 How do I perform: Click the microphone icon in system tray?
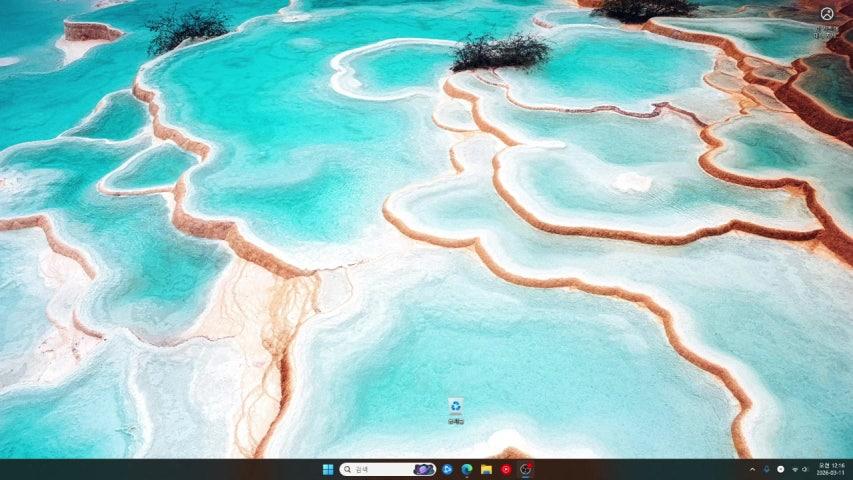(x=767, y=469)
